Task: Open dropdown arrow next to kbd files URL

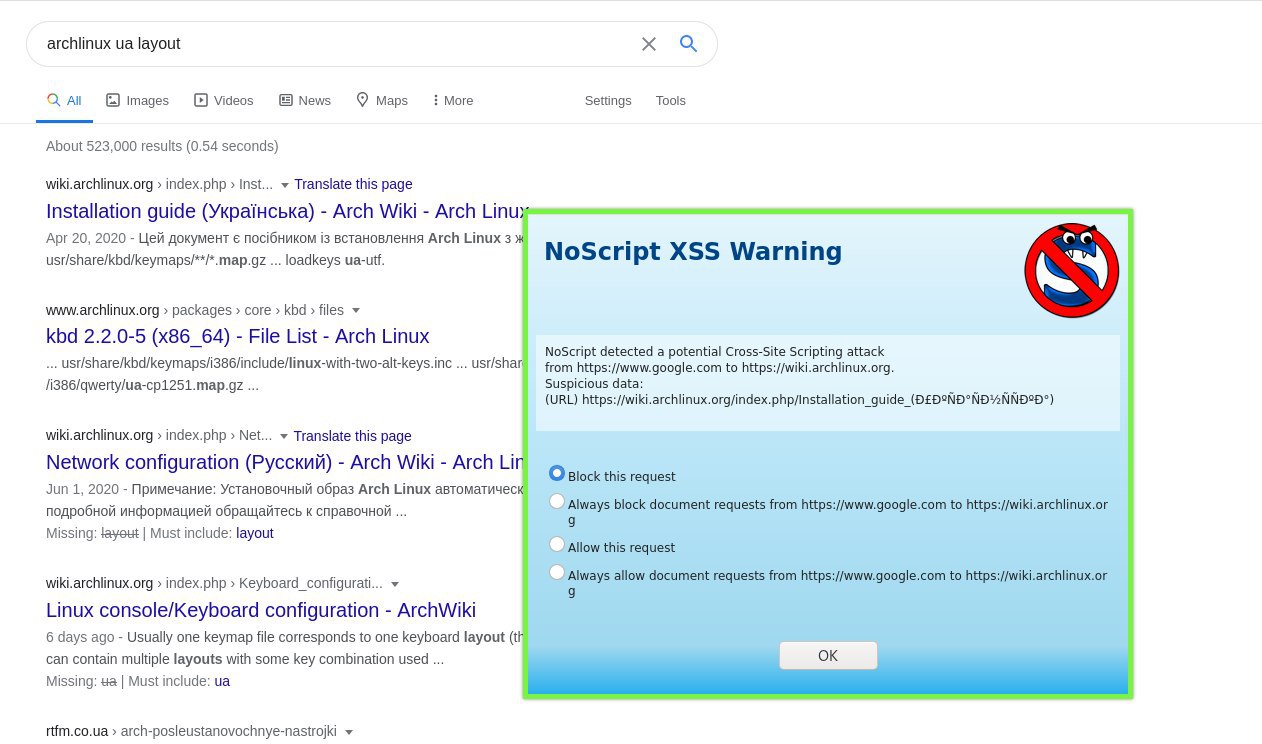Action: [356, 311]
